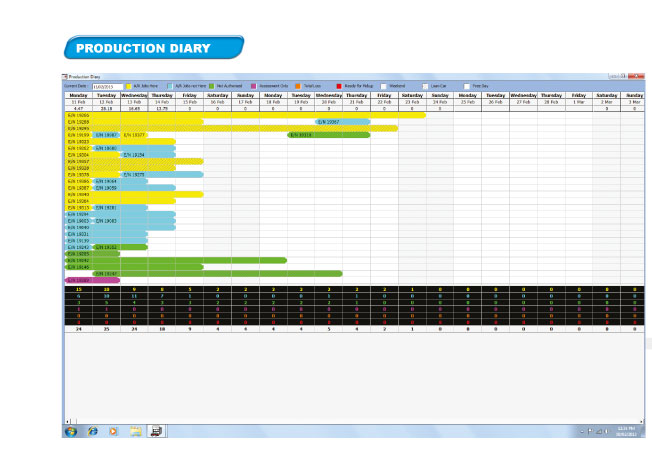Click the Free Day legend box
The height and width of the screenshot is (452, 652).
click(466, 86)
